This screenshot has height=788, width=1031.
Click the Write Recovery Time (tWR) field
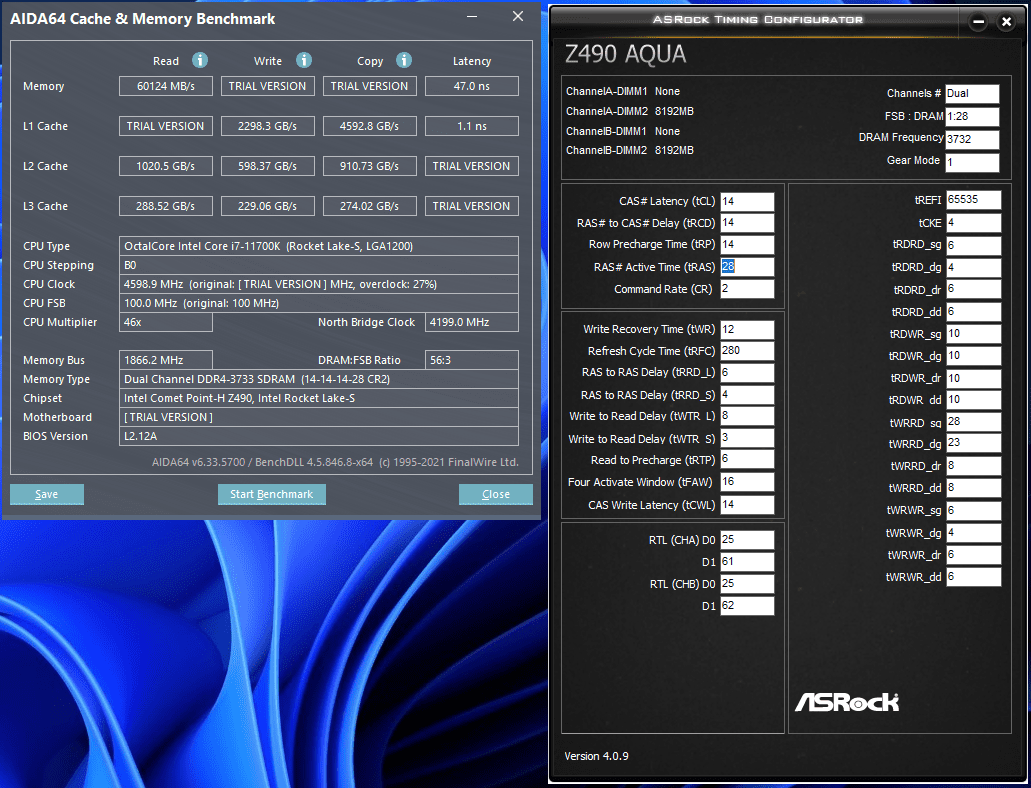747,330
